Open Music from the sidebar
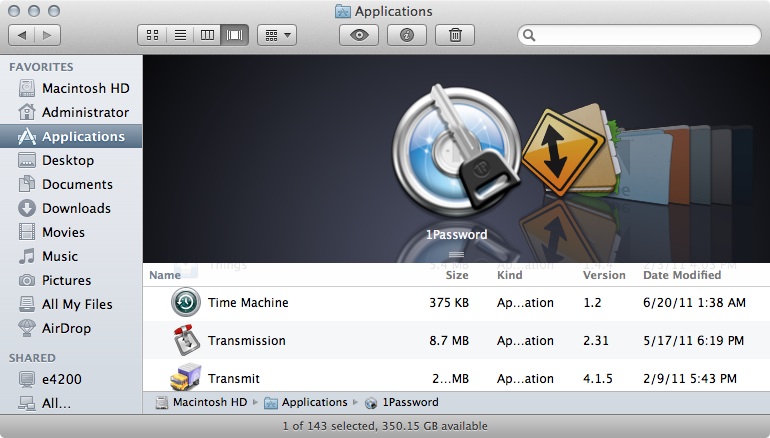This screenshot has width=770, height=438. pyautogui.click(x=71, y=256)
